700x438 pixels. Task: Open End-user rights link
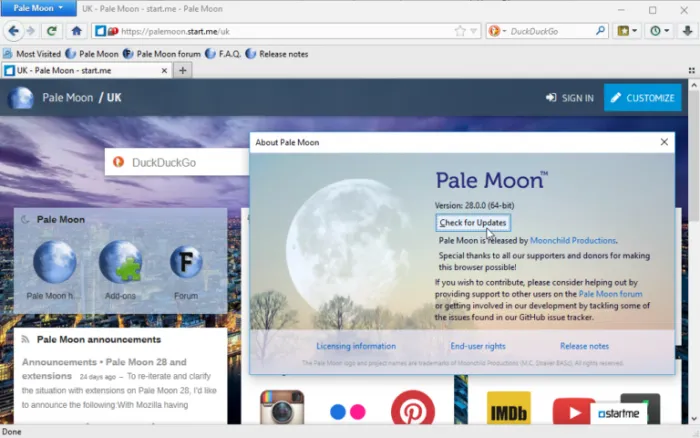[478, 346]
